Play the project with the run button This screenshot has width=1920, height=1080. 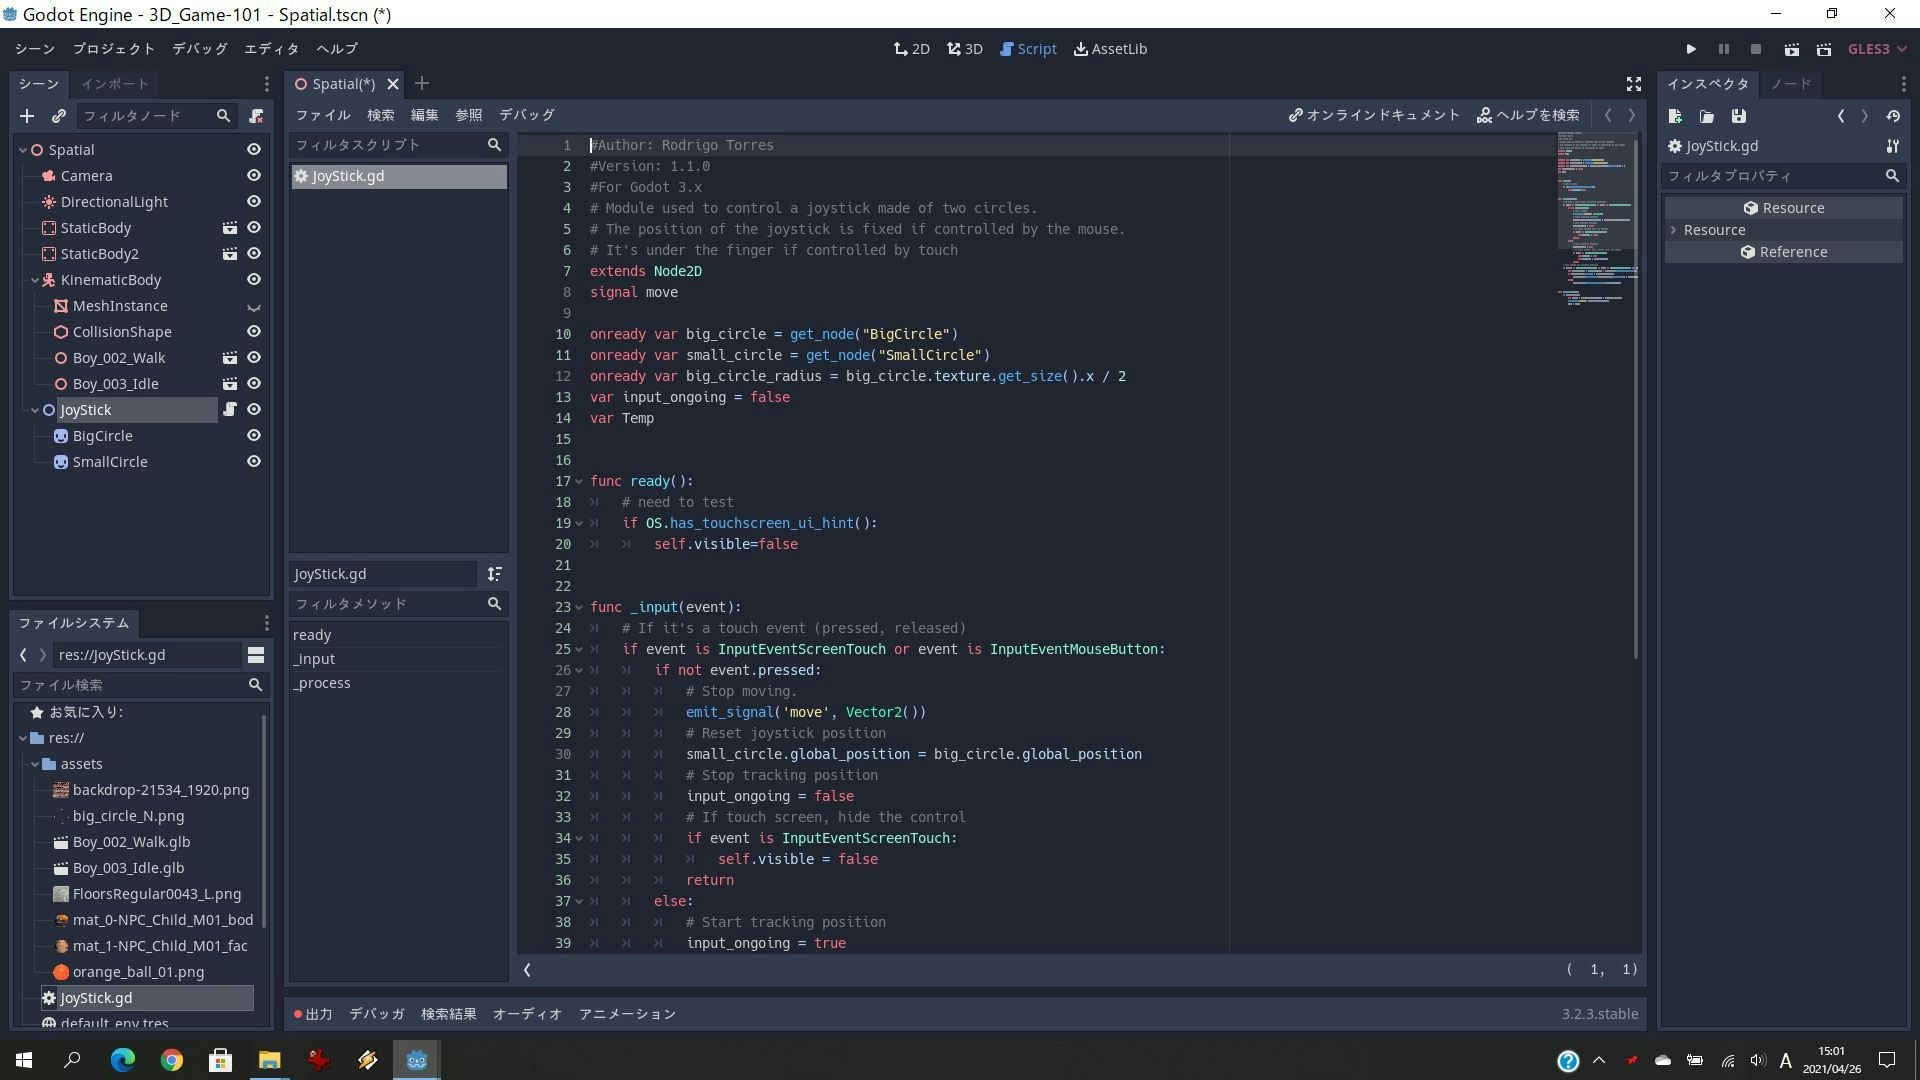1691,49
